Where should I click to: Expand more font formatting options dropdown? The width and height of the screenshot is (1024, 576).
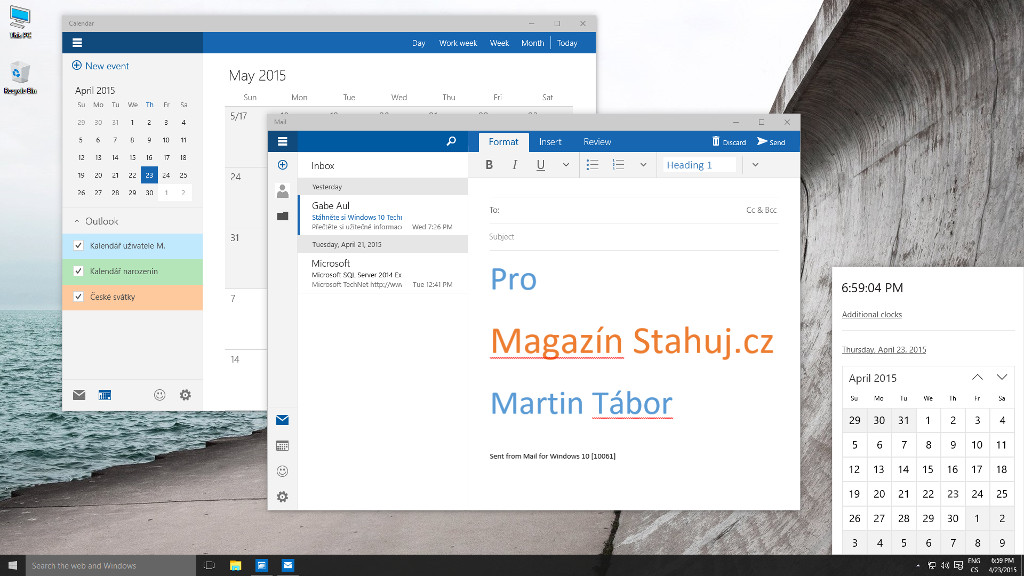tap(566, 165)
